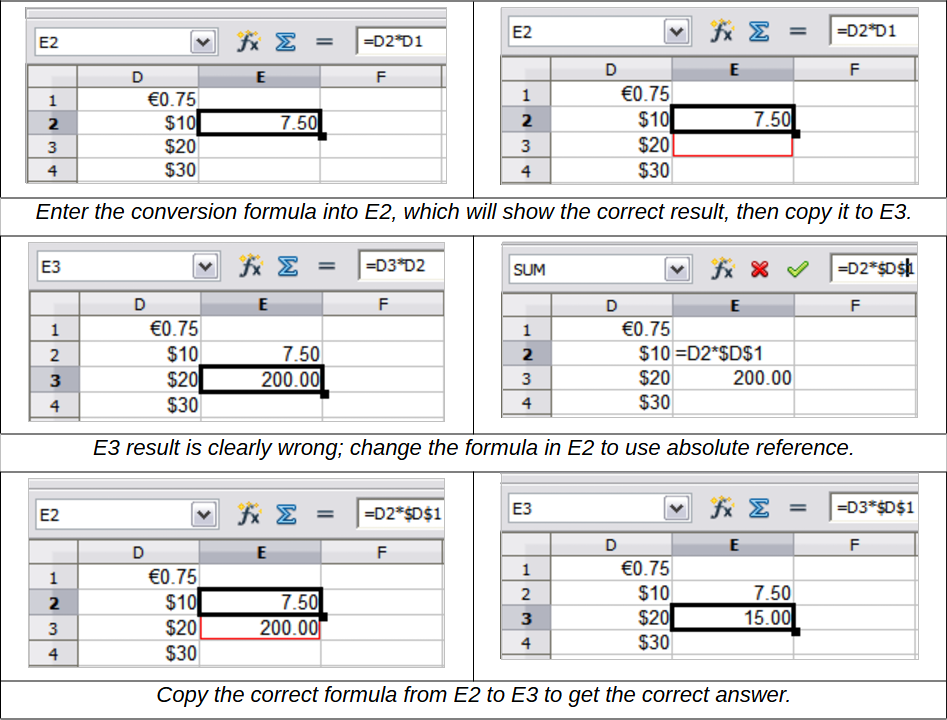Open Name Box dropdown beside =D3*$D$1 formula
Viewport: 947px width, 720px height.
677,508
